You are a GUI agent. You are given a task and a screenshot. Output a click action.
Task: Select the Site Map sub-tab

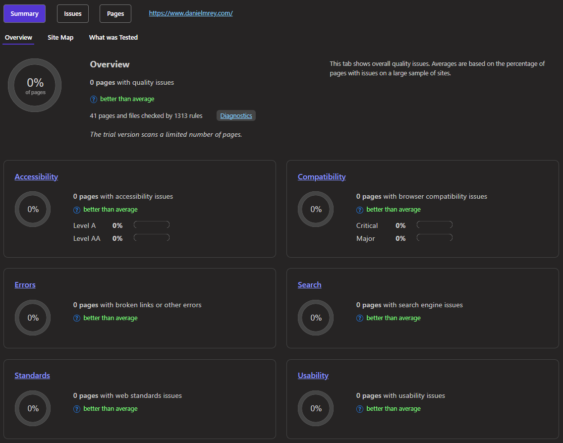coord(60,38)
